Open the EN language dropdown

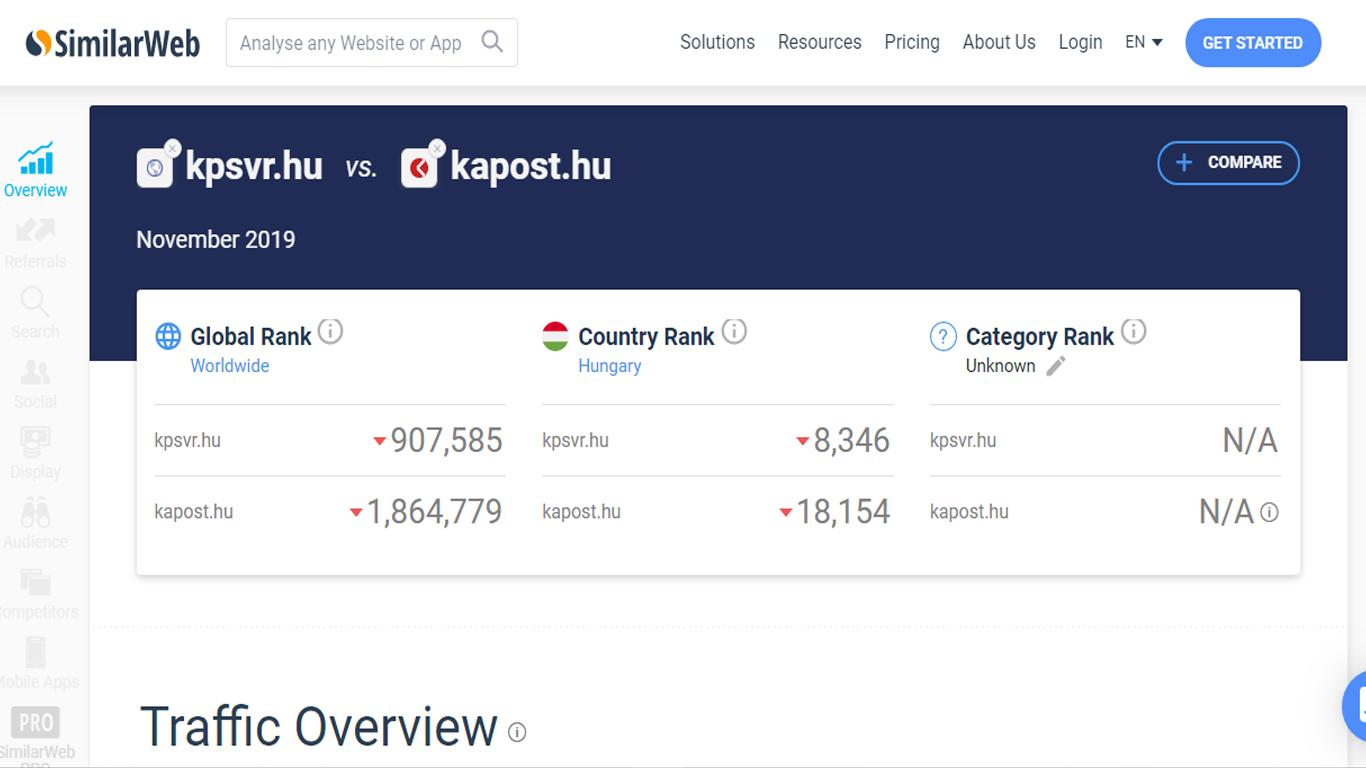click(1144, 42)
